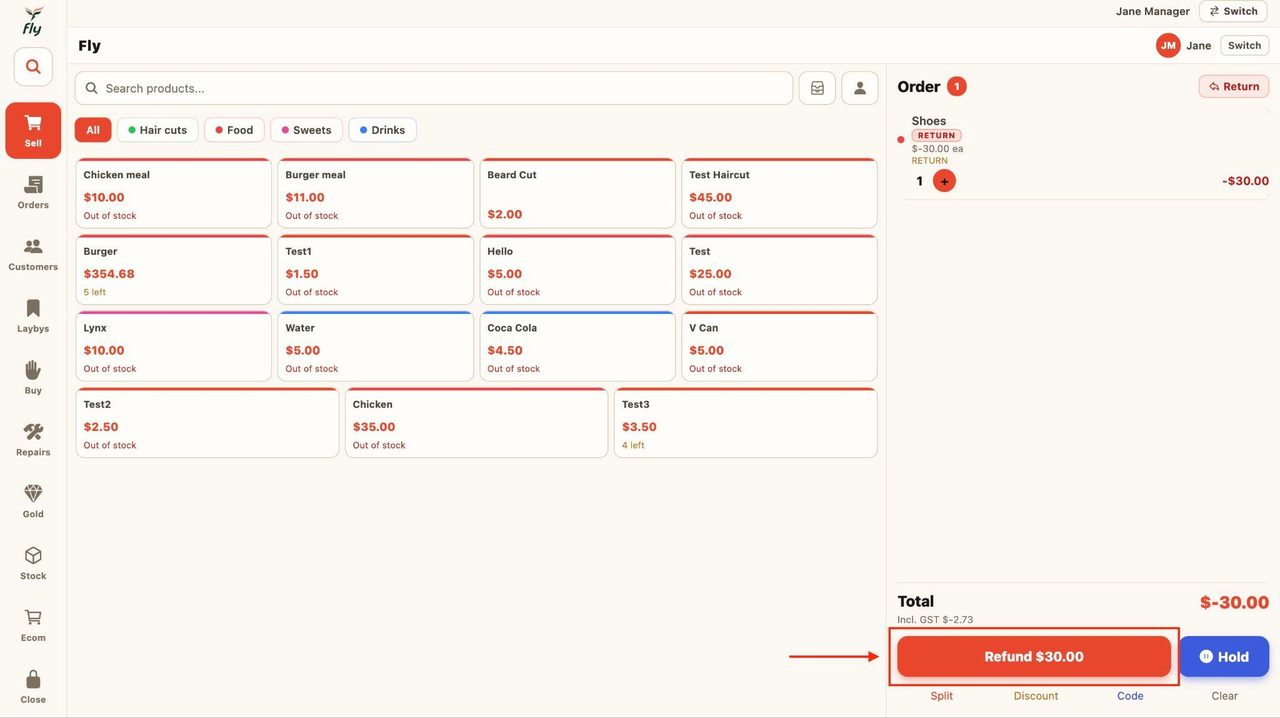Select the Test Haircut product

[780, 193]
